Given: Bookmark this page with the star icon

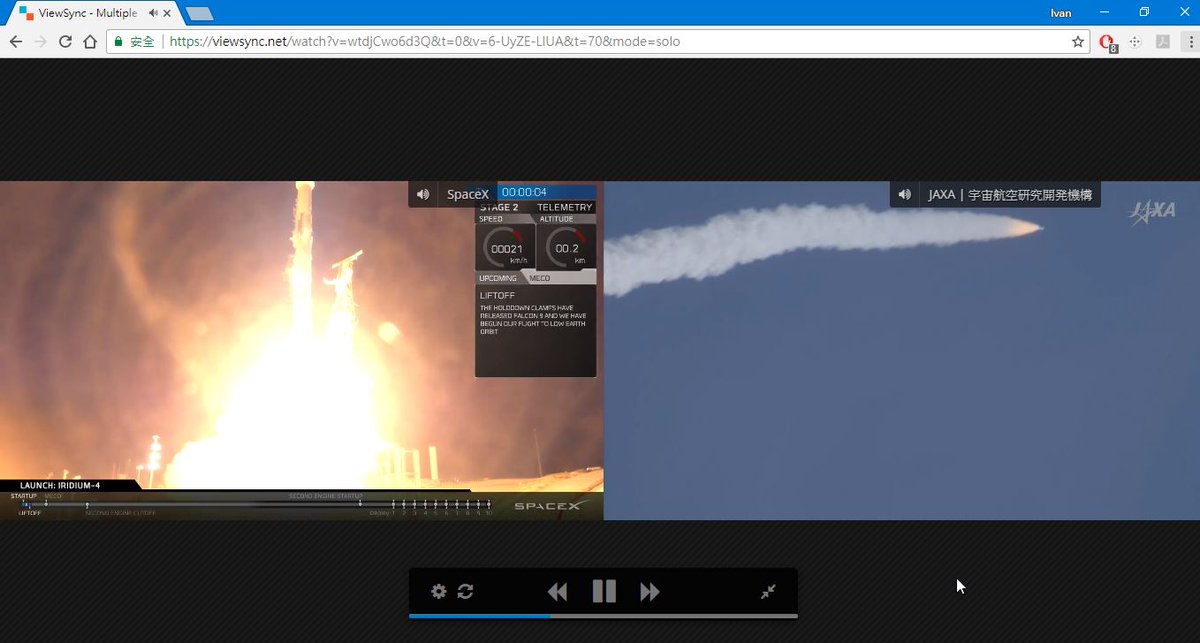Looking at the screenshot, I should tap(1078, 42).
